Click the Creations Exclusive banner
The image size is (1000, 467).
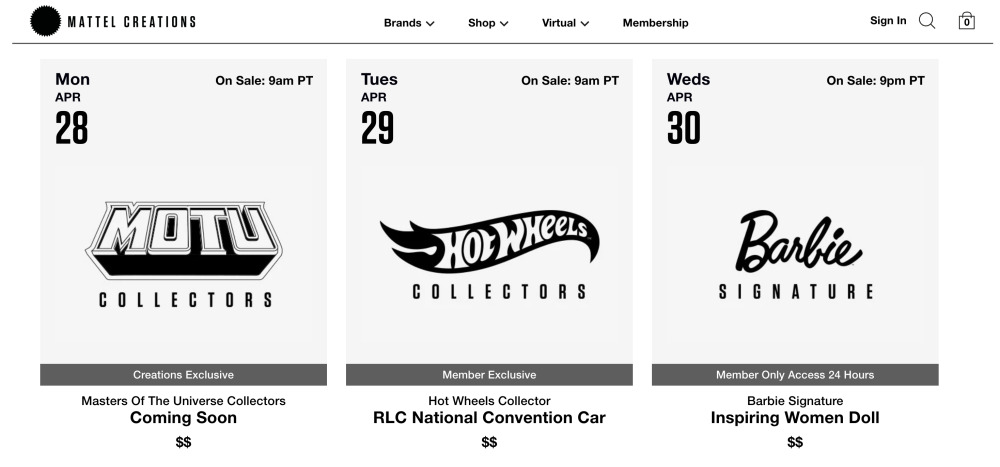click(x=184, y=374)
